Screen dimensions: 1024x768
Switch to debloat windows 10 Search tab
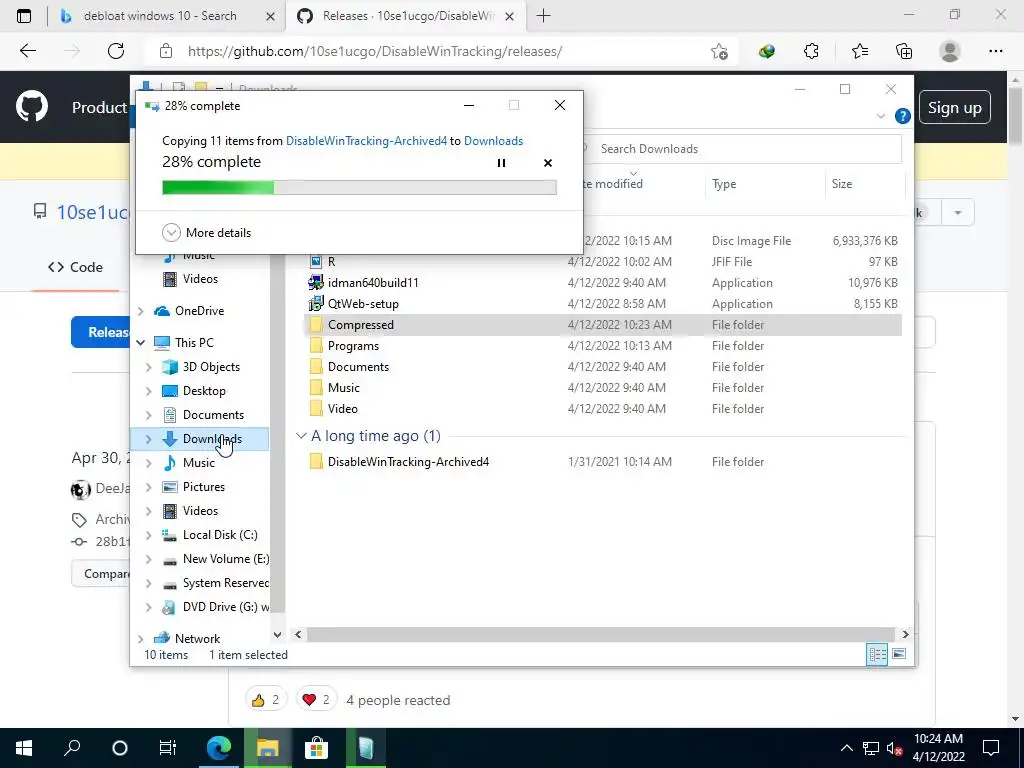[x=159, y=16]
